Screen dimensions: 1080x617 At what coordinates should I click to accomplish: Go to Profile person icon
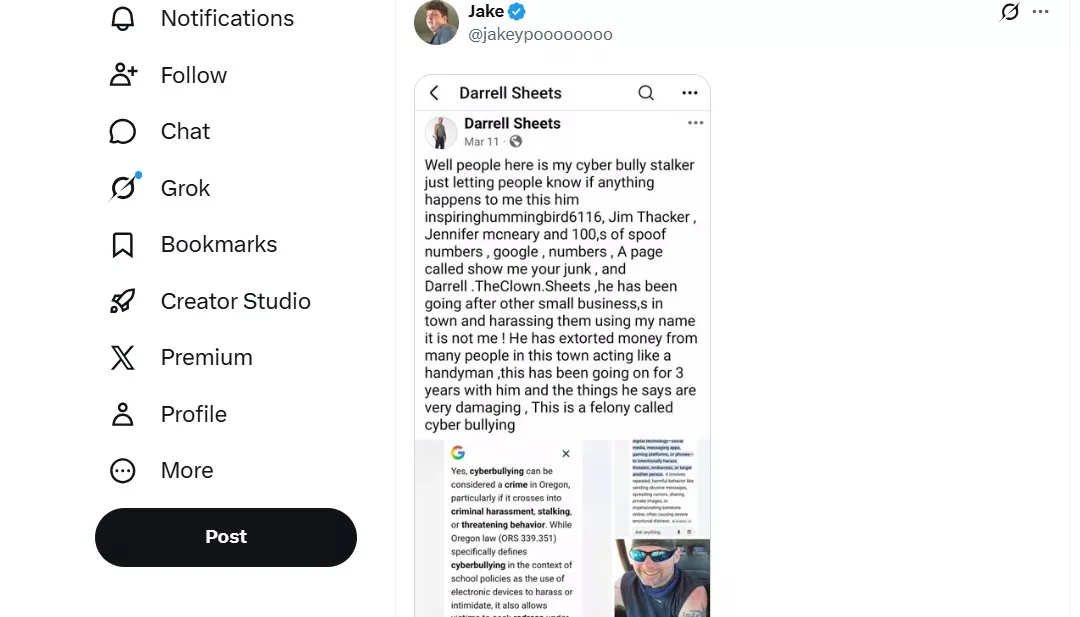point(123,414)
